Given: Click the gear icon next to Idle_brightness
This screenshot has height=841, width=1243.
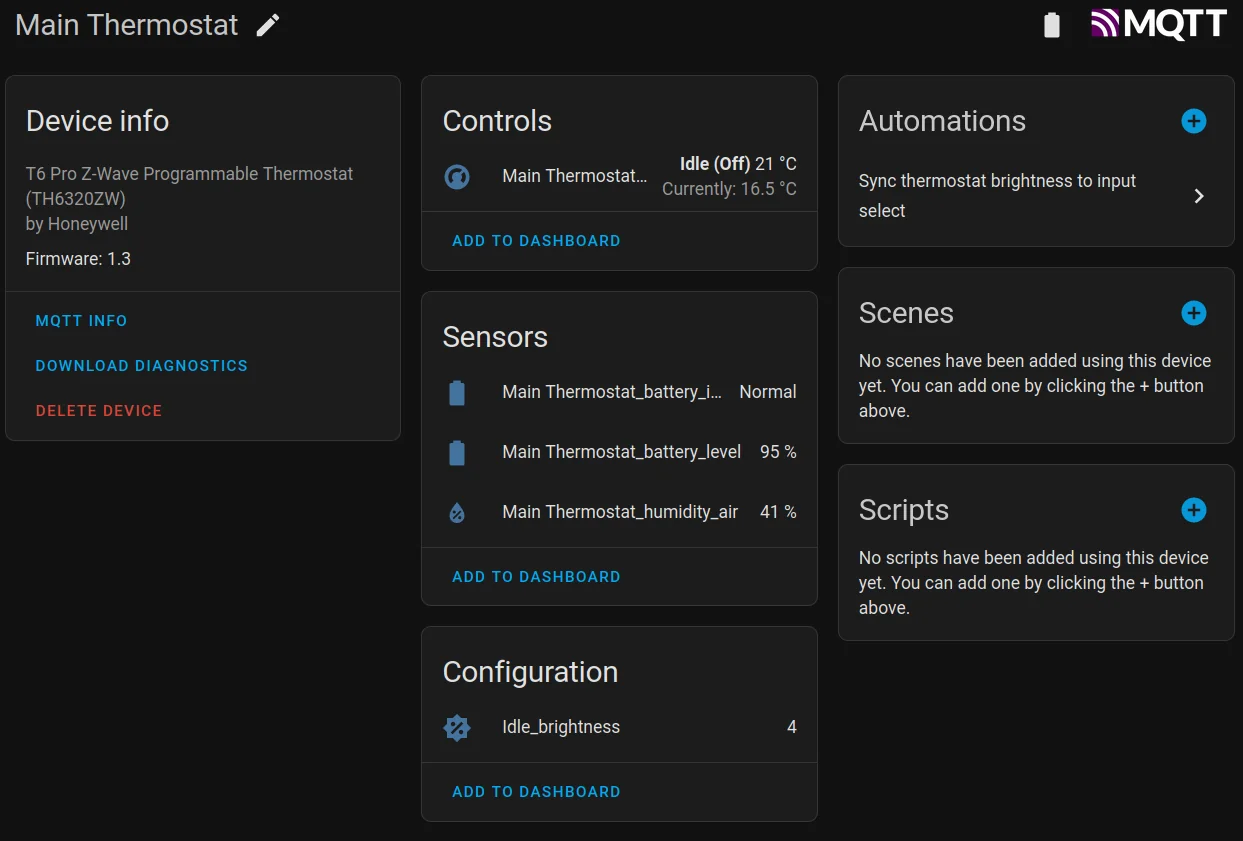Looking at the screenshot, I should 457,727.
